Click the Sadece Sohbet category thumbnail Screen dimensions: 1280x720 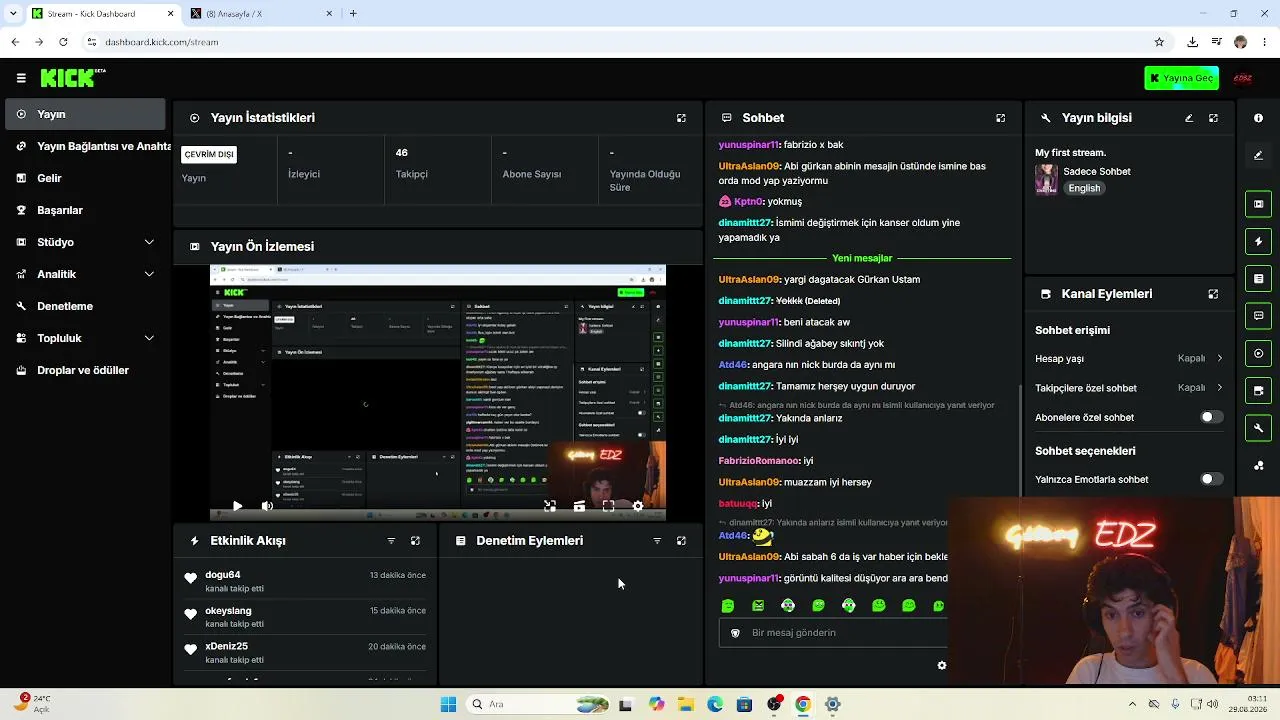[x=1046, y=179]
